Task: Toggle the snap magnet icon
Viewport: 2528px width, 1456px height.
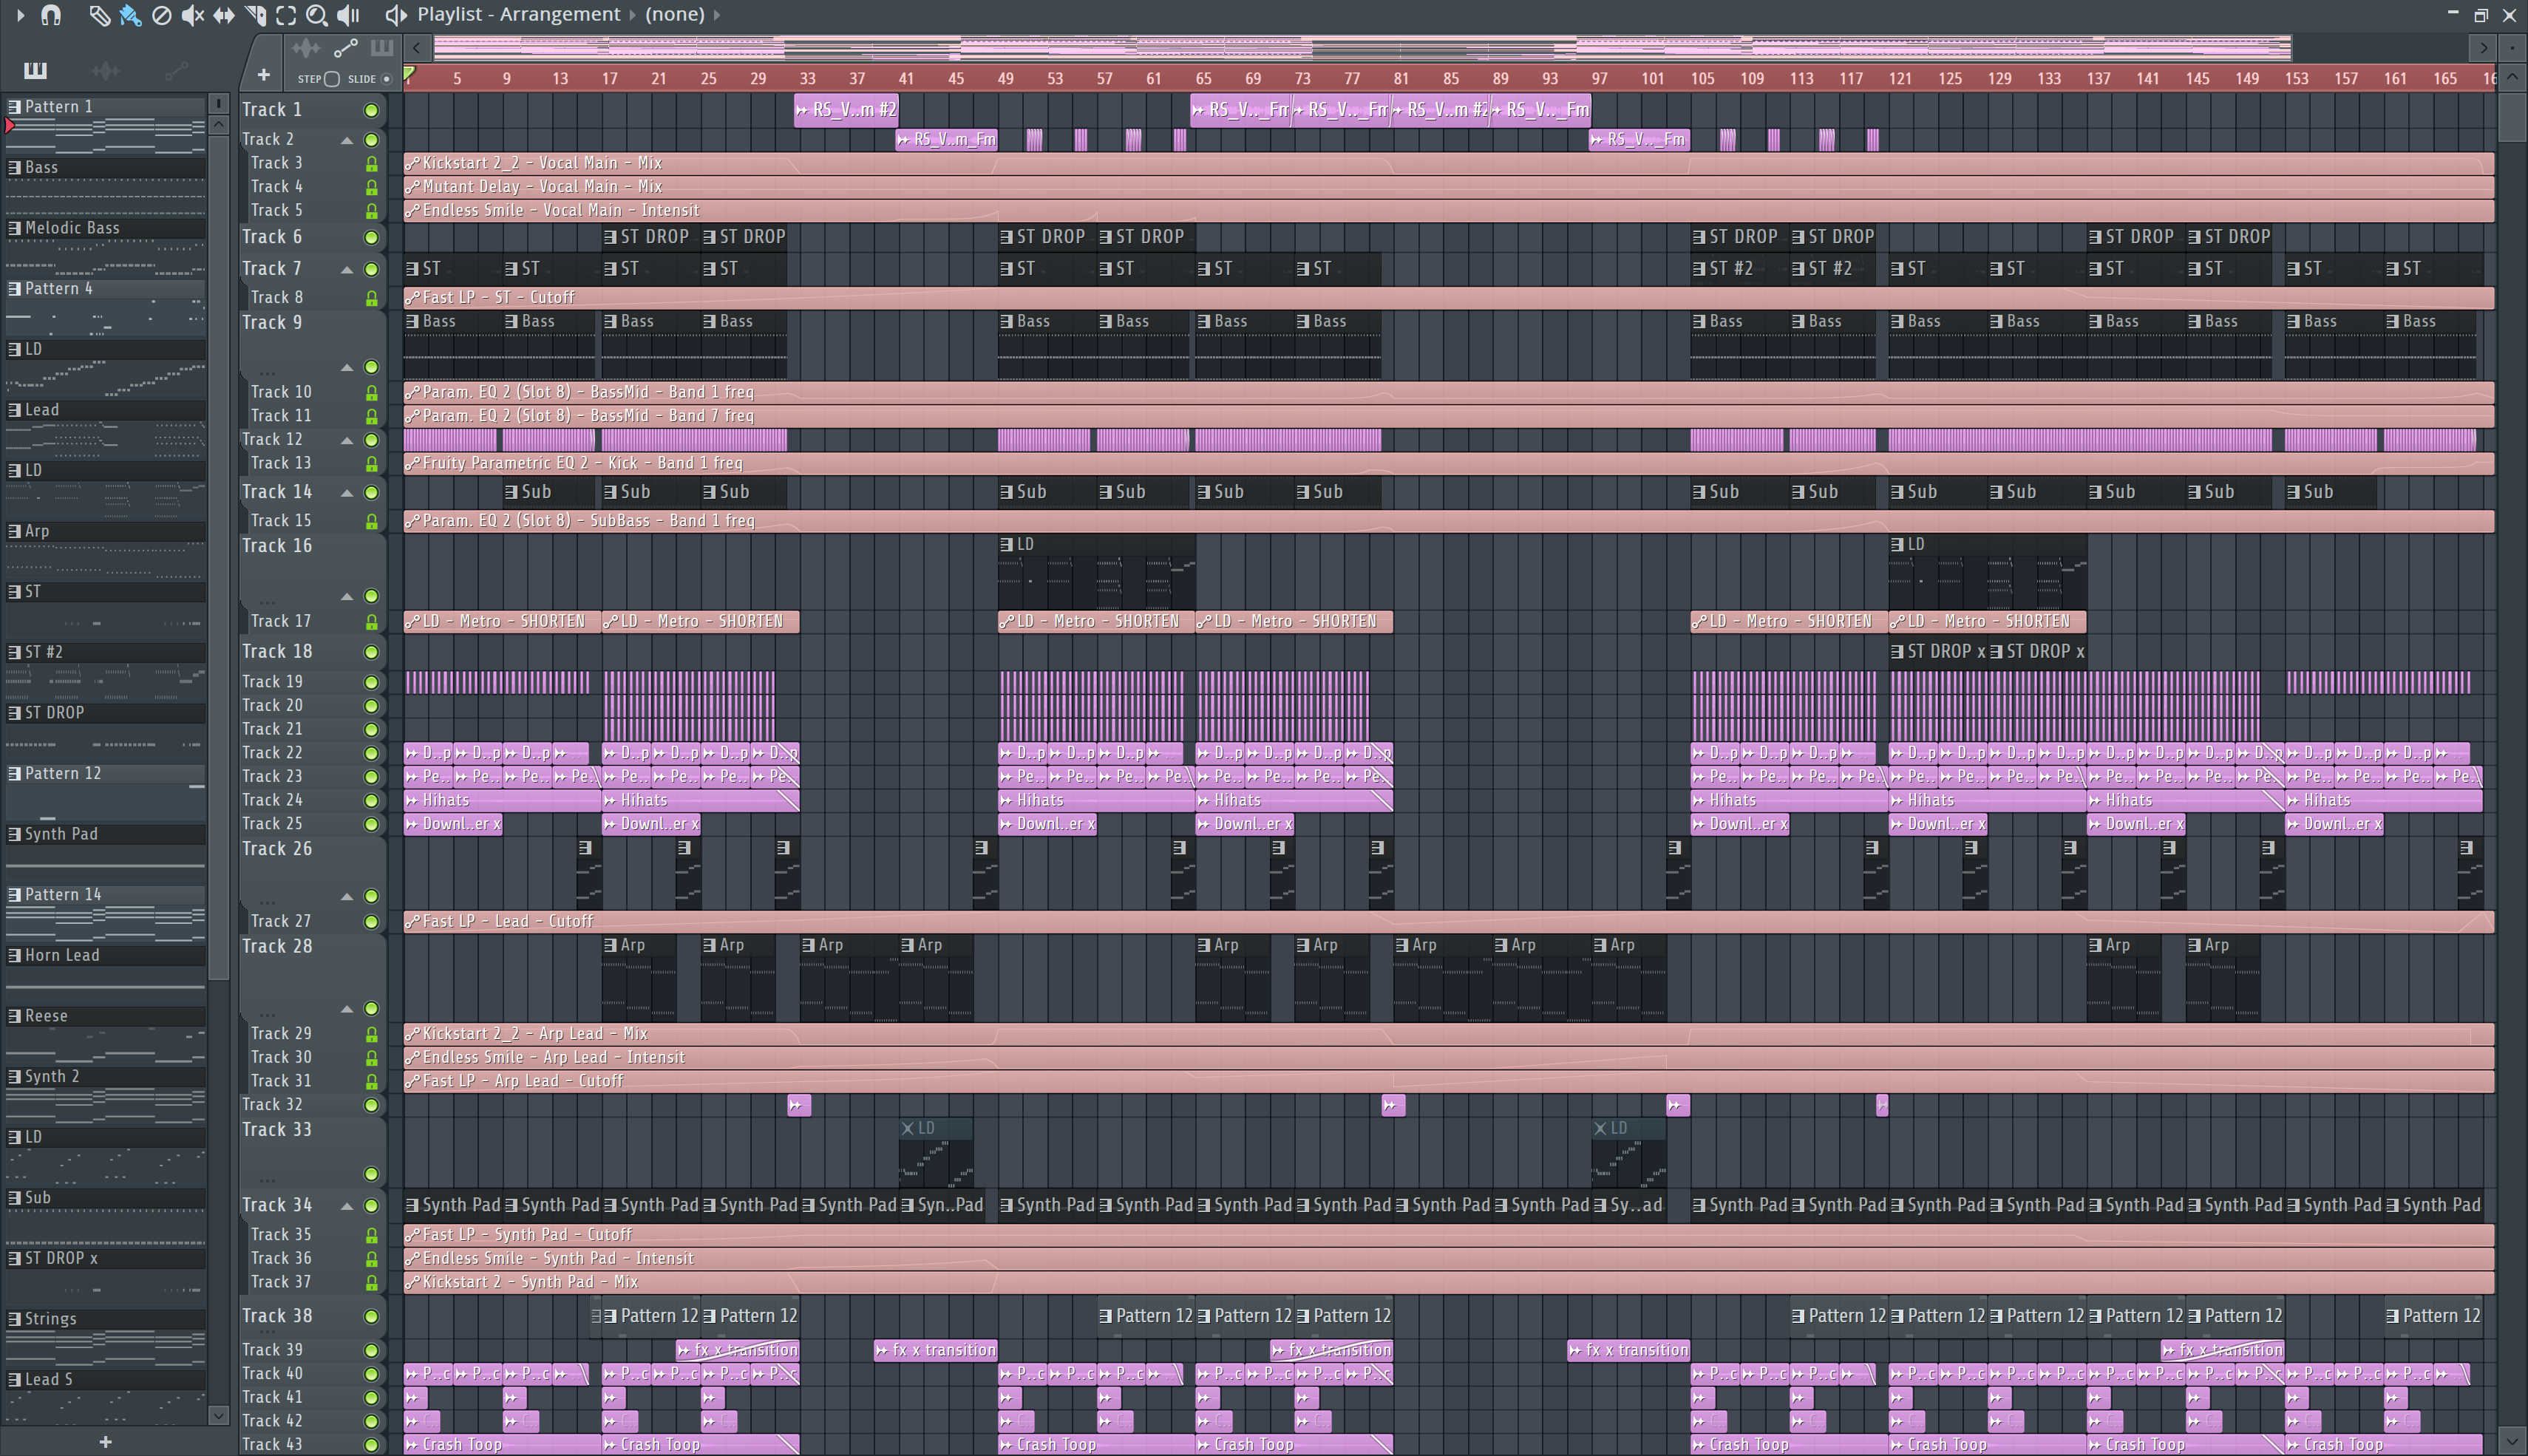Action: [x=51, y=15]
